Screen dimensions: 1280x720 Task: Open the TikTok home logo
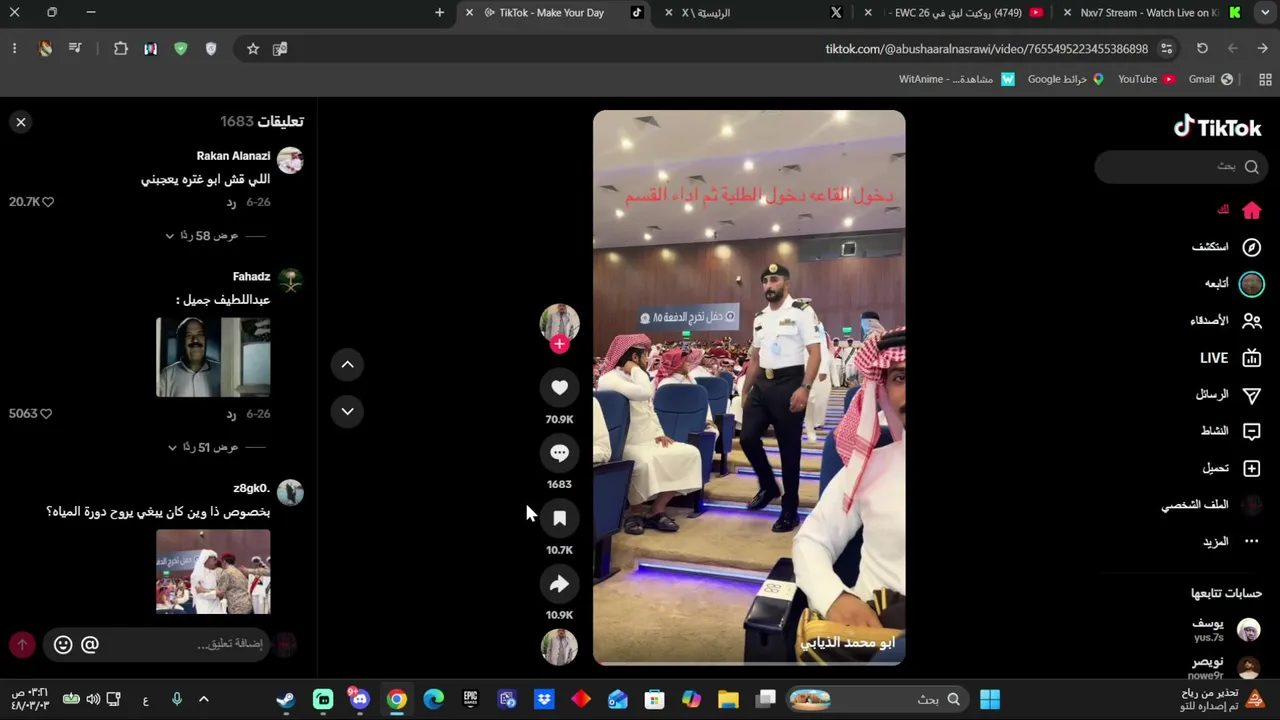1217,127
